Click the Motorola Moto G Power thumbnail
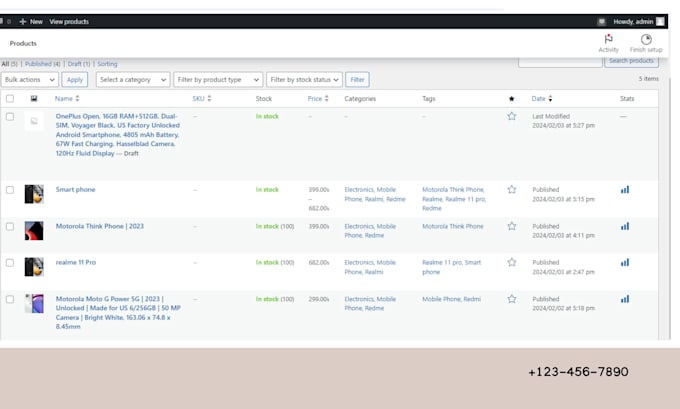Screen dimensions: 680x409 point(34,303)
